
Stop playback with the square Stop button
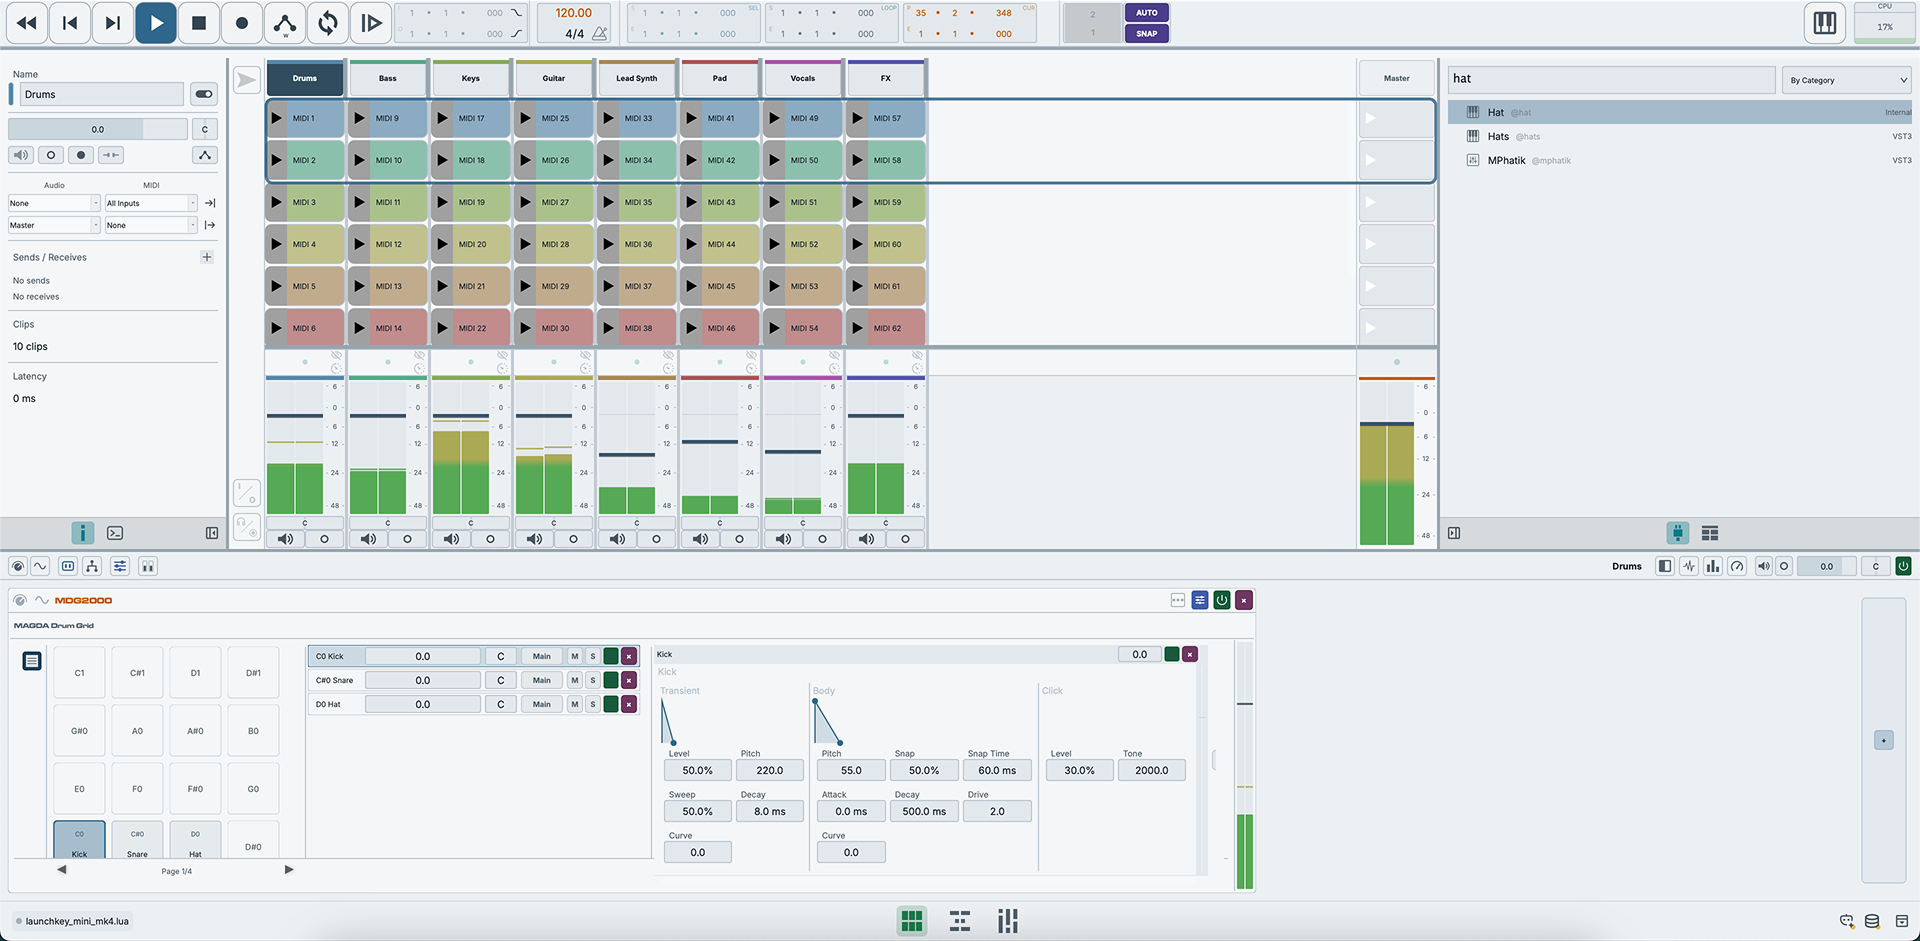click(199, 23)
